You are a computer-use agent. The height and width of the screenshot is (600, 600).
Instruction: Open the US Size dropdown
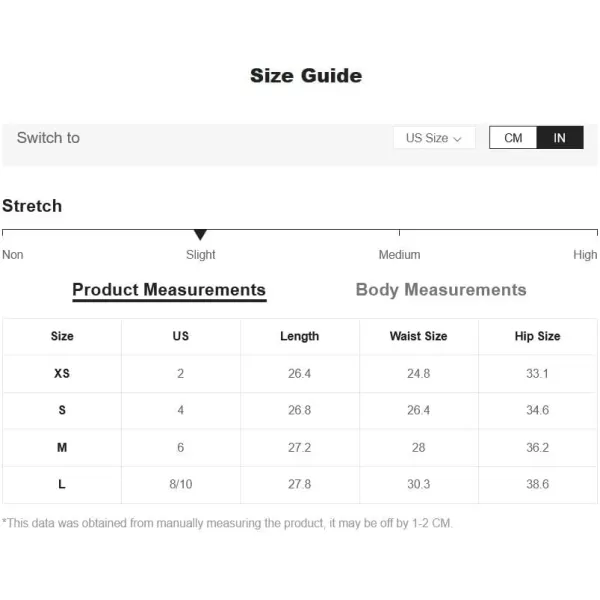(x=434, y=138)
